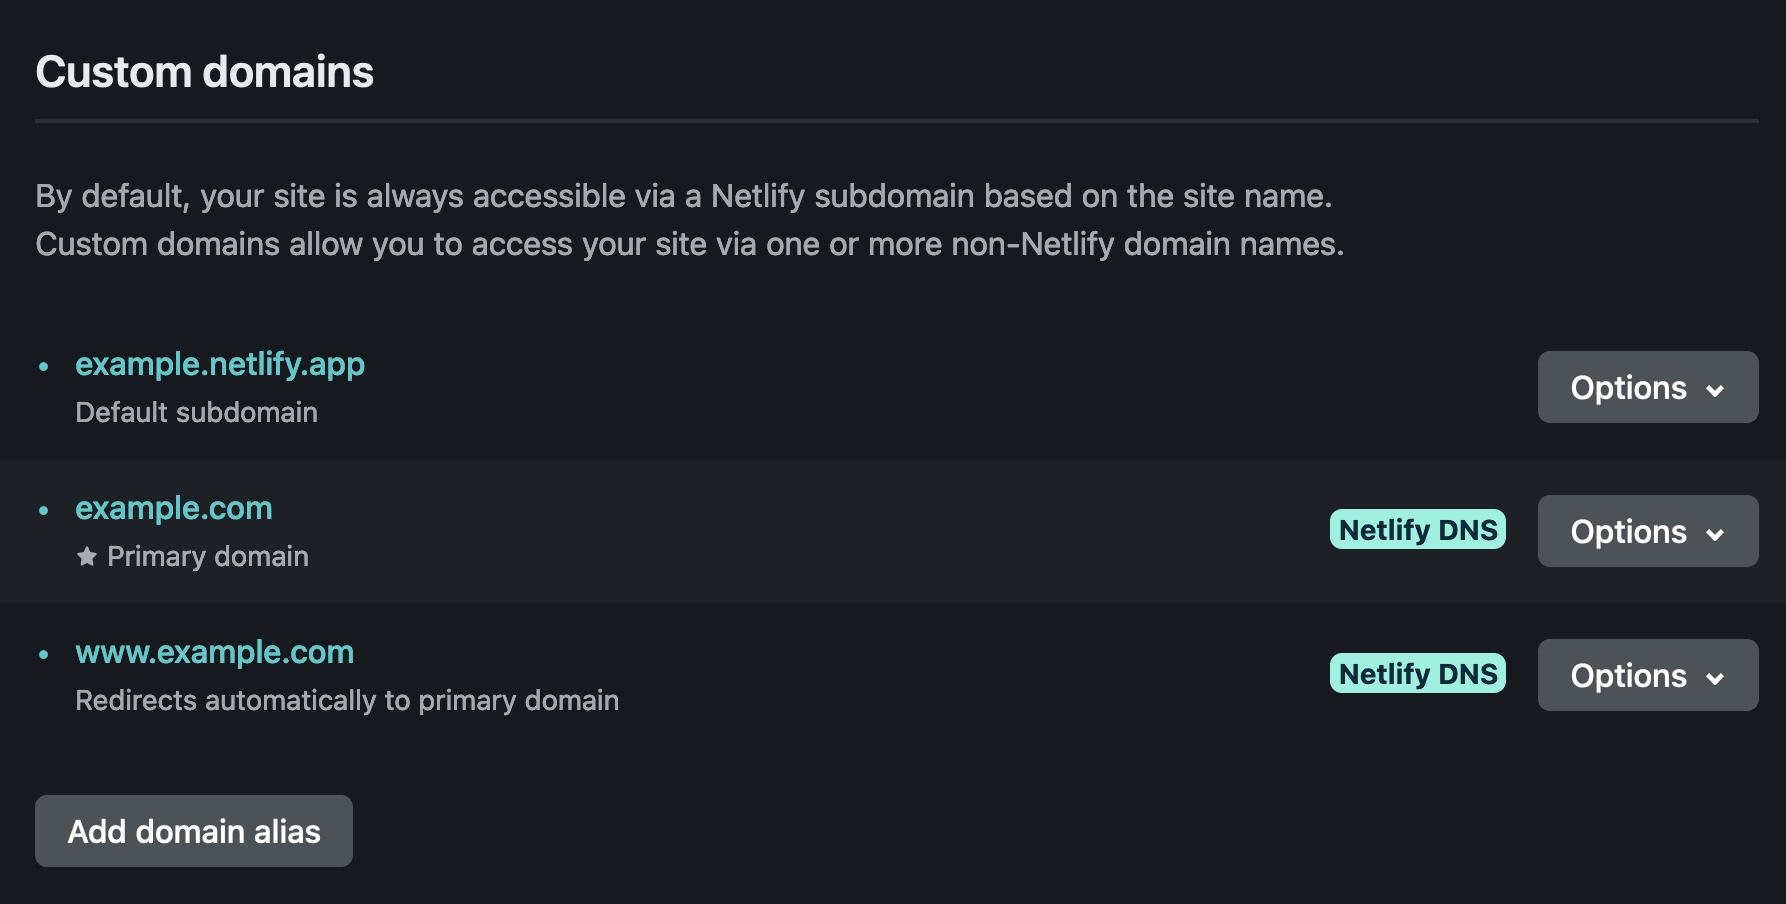Click the Netlify DNS badge for example.com
This screenshot has height=904, width=1786.
pyautogui.click(x=1417, y=530)
